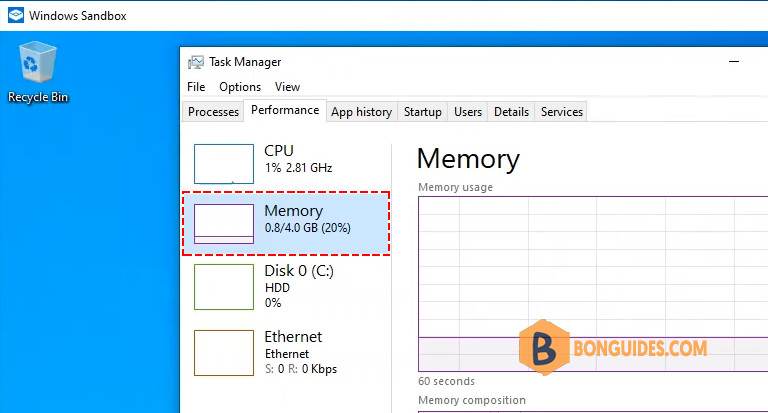This screenshot has width=768, height=413.
Task: Select the Performance tab
Action: (x=285, y=110)
